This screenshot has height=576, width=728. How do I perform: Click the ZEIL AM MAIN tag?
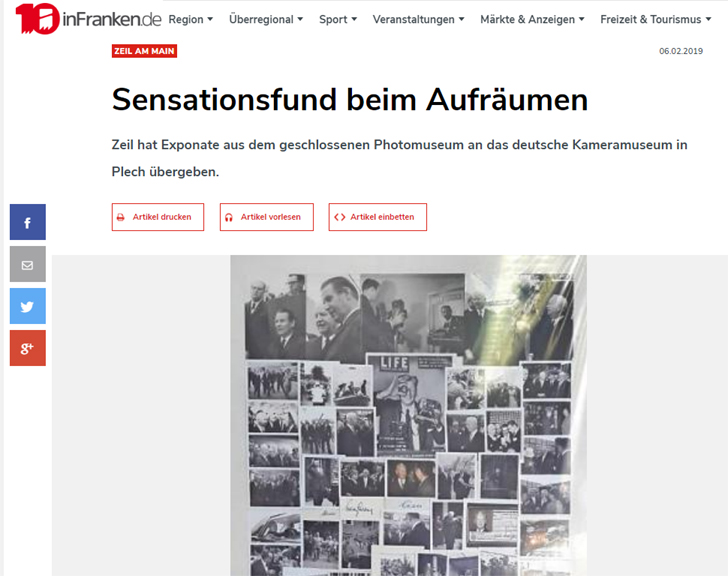point(144,51)
